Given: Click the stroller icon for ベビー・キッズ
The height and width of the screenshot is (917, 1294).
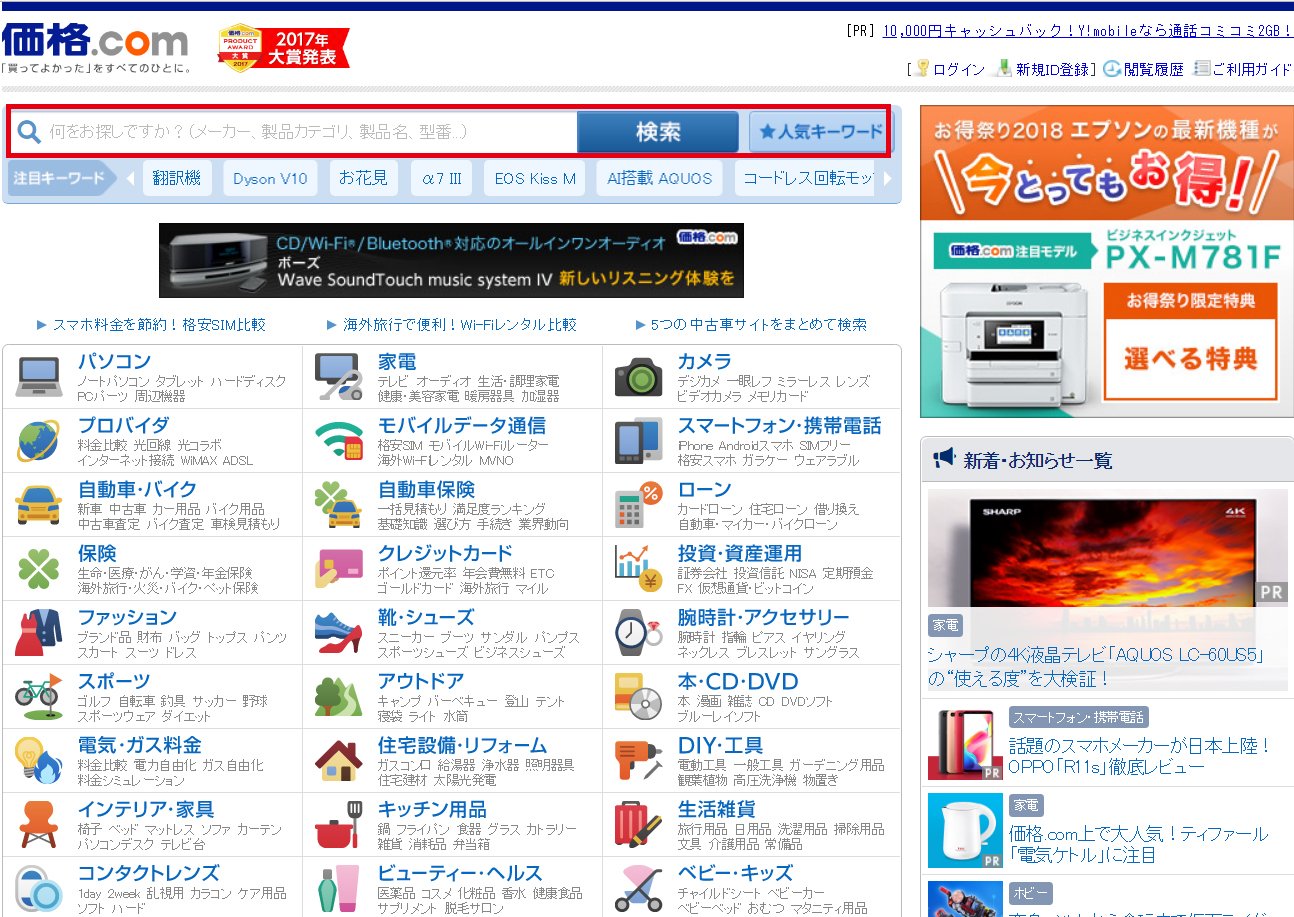Looking at the screenshot, I should tap(639, 889).
